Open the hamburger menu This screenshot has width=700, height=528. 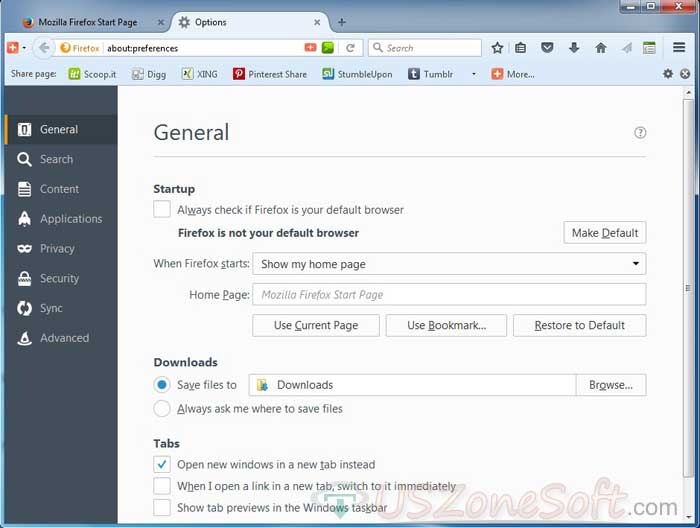pyautogui.click(x=679, y=47)
